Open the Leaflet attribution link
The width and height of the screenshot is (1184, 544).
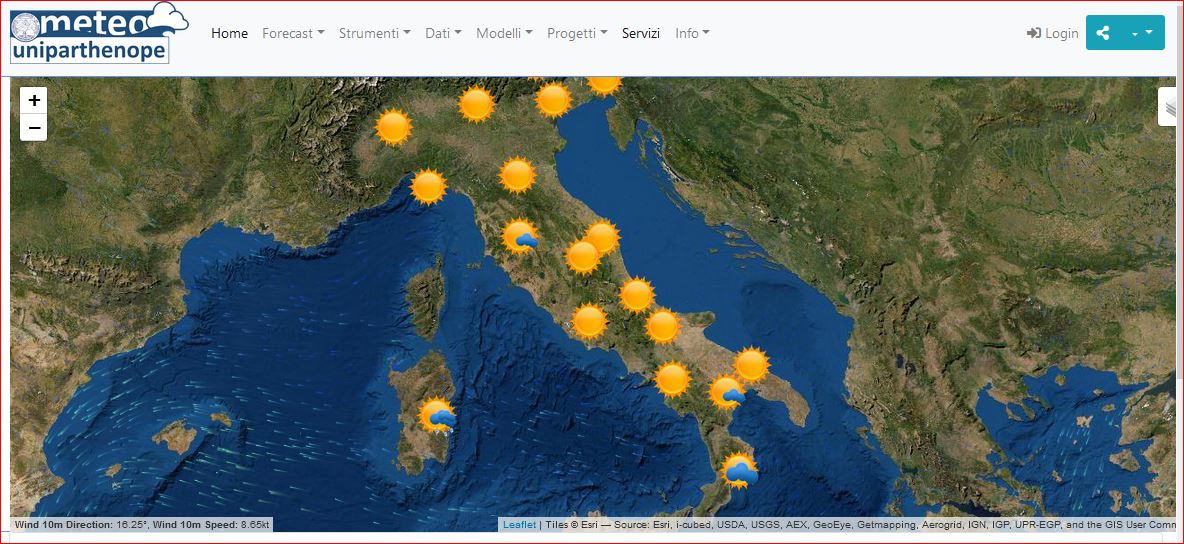coord(519,525)
